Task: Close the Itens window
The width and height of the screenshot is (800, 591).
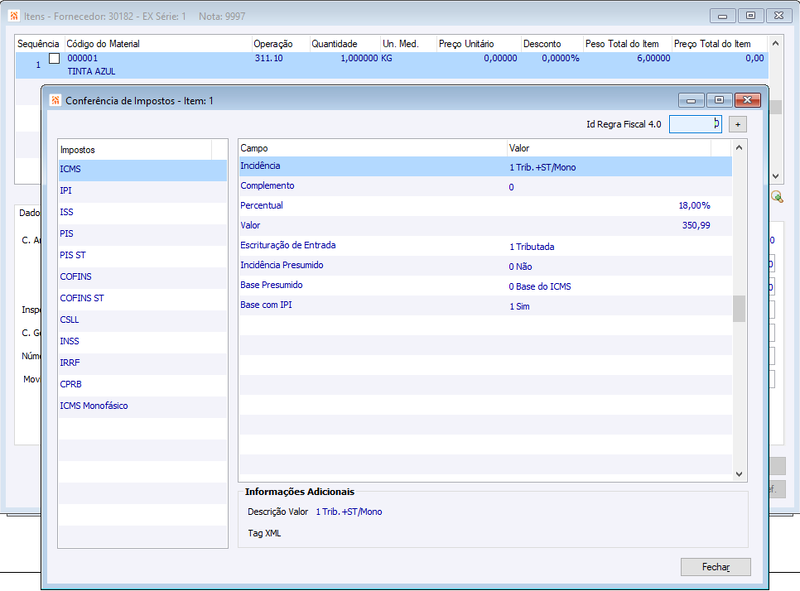Action: [x=779, y=16]
